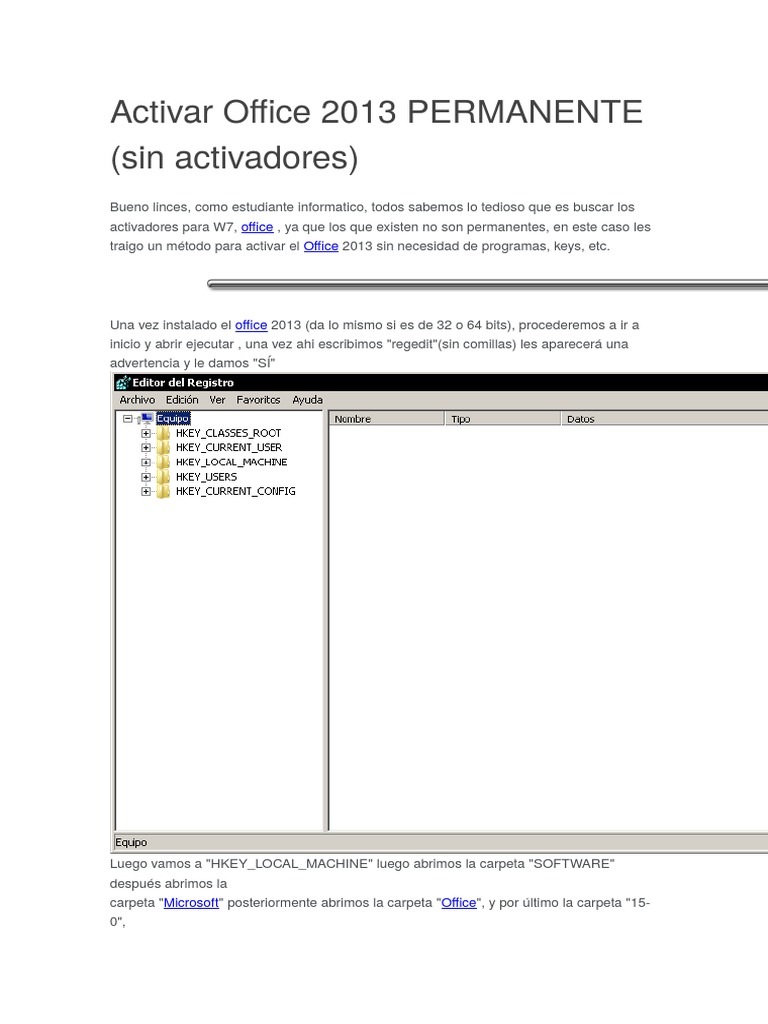Click HKEY_LOCAL_MACHINE folder icon
Image resolution: width=768 pixels, height=1024 pixels.
(x=163, y=462)
